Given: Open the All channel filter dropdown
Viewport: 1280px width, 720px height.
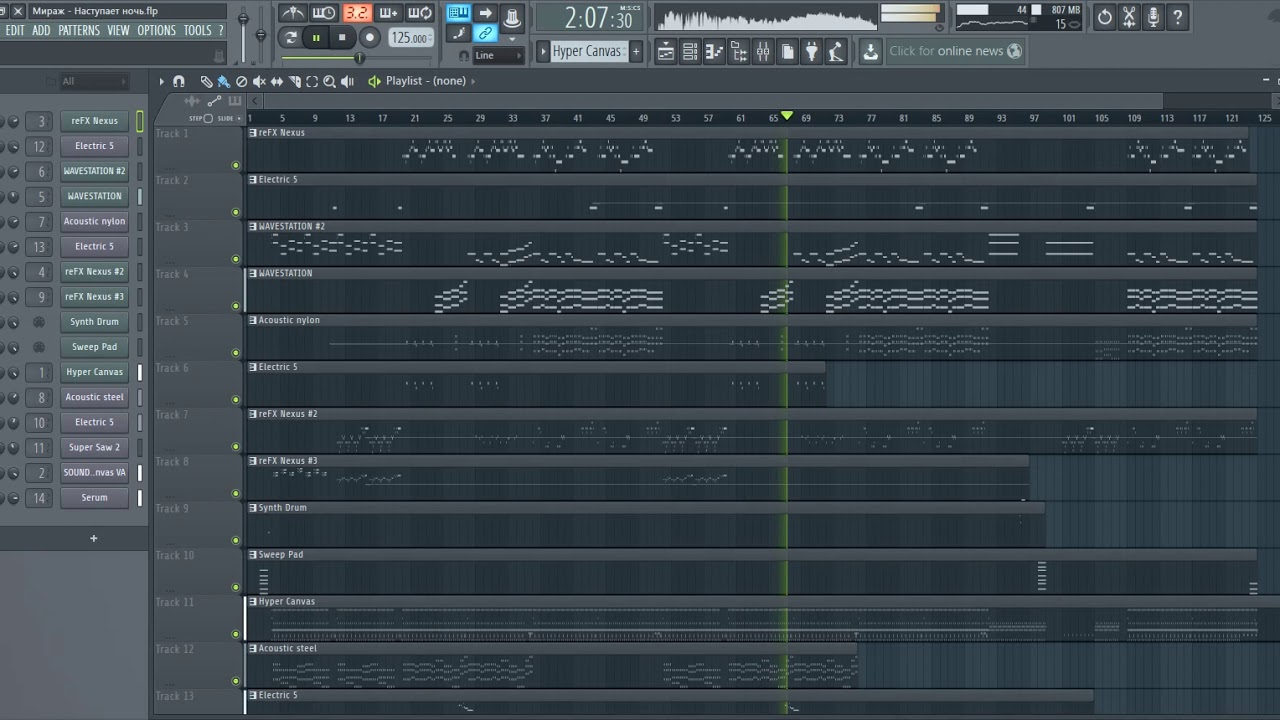Looking at the screenshot, I should (x=94, y=82).
